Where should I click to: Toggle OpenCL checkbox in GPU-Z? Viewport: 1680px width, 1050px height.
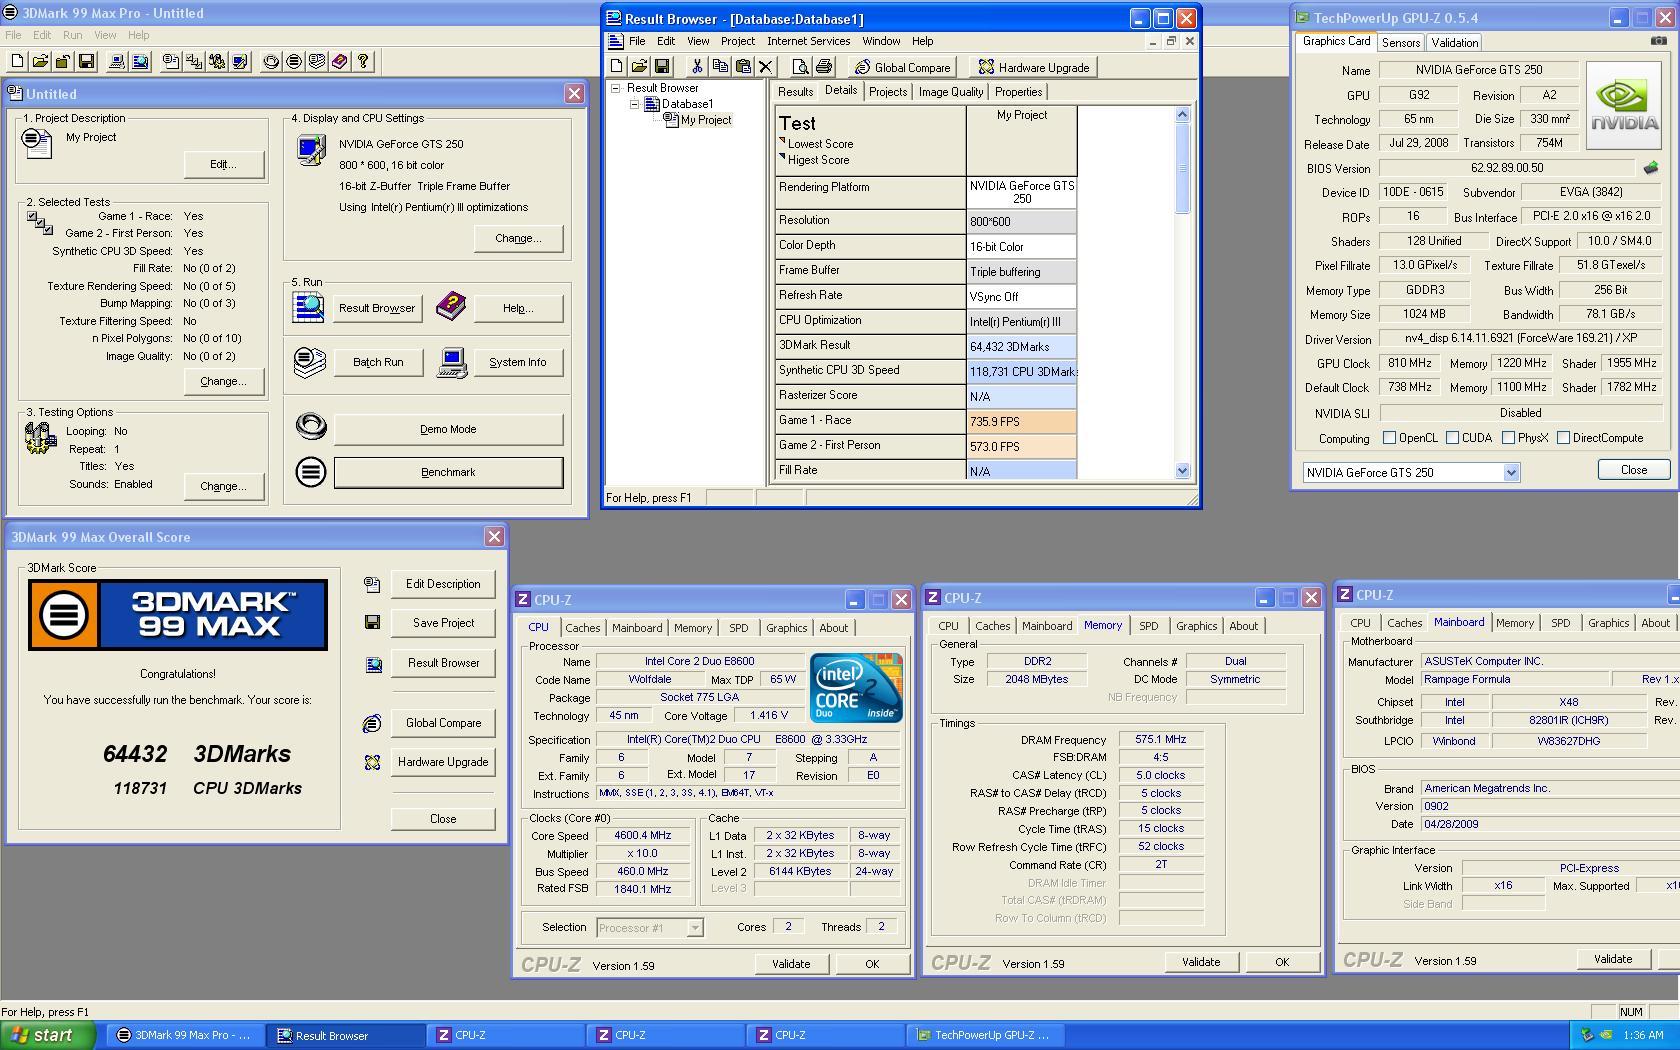1389,438
